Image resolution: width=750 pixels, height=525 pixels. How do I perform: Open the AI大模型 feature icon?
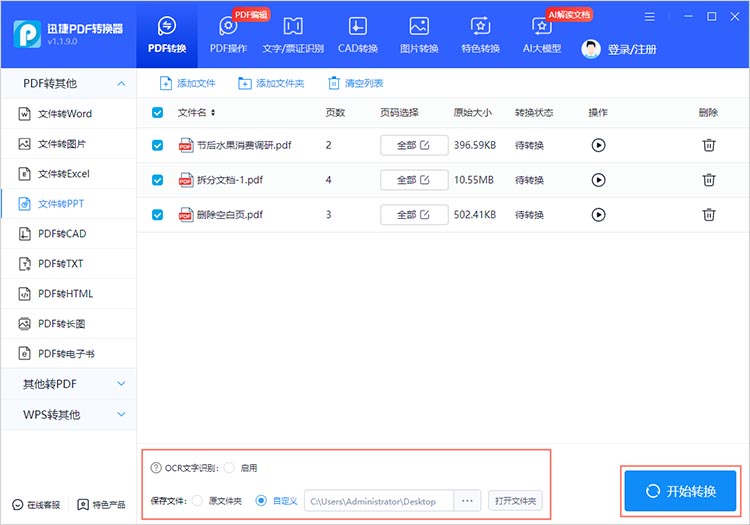point(541,27)
